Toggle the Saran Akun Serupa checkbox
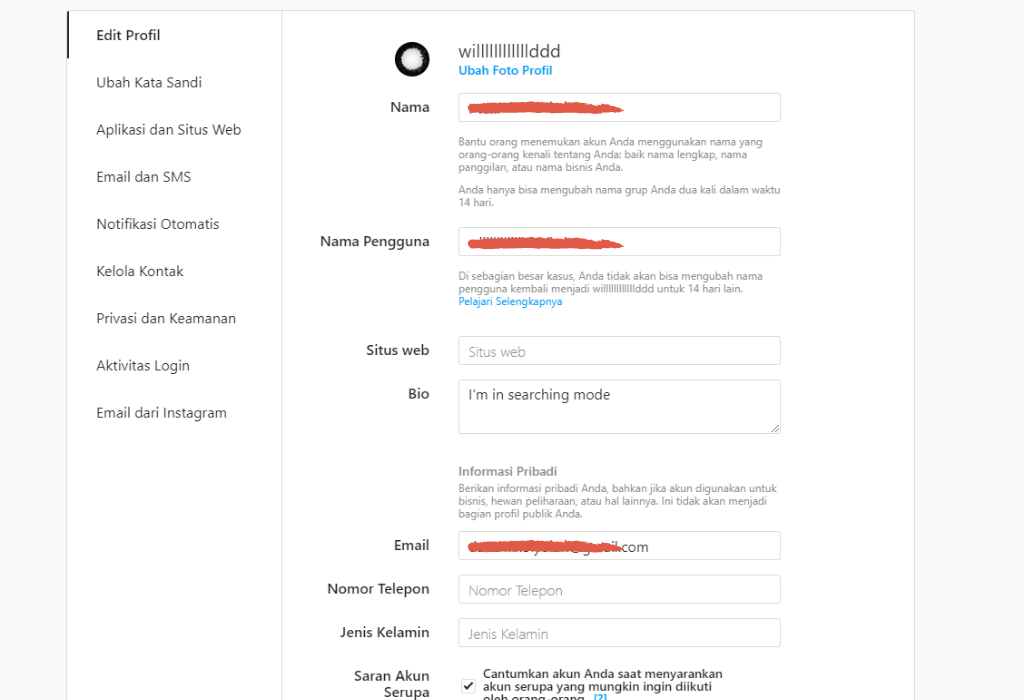The height and width of the screenshot is (700, 1024). tap(467, 685)
